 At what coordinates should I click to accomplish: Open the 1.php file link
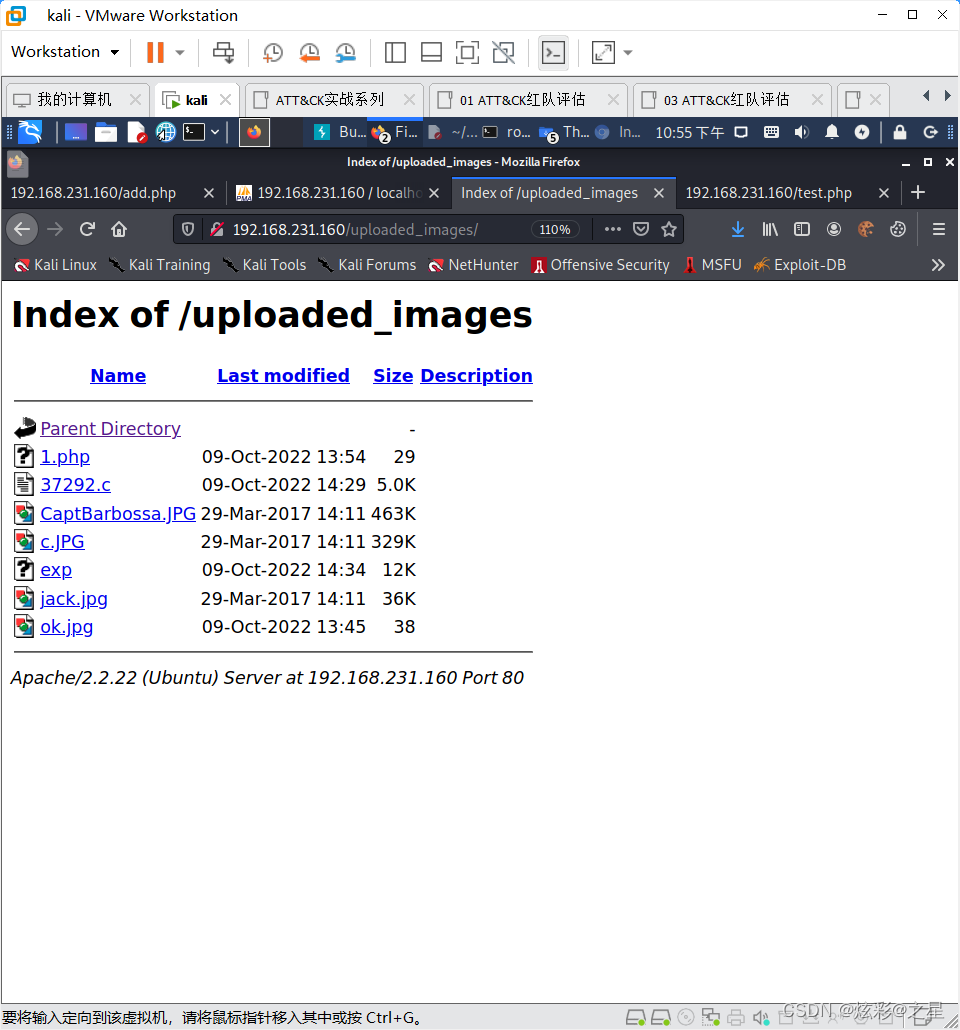click(65, 457)
